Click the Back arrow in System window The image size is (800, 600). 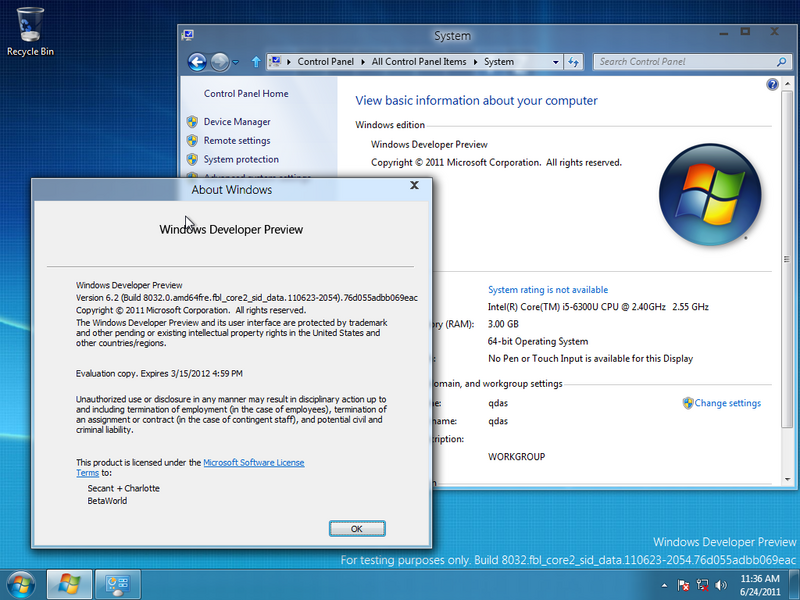point(197,62)
